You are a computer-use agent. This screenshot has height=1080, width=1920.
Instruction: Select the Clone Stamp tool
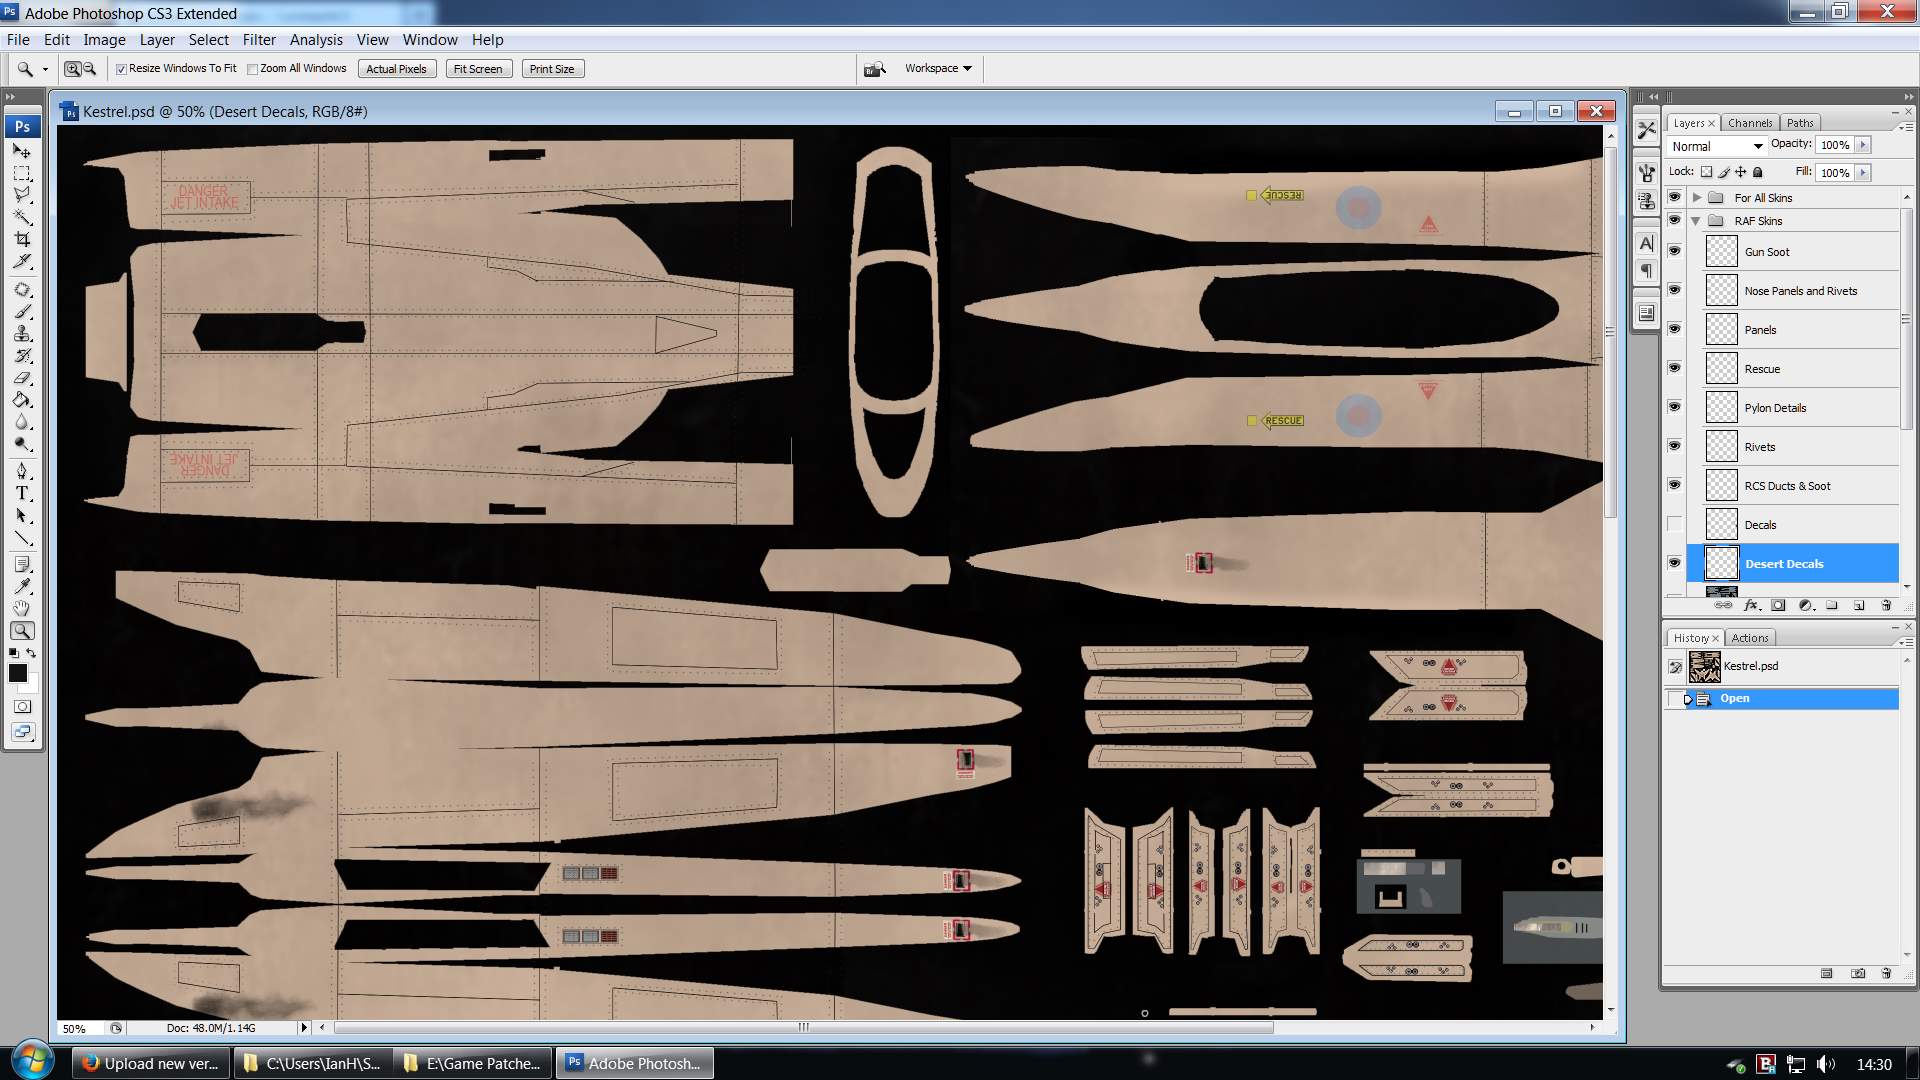point(22,334)
